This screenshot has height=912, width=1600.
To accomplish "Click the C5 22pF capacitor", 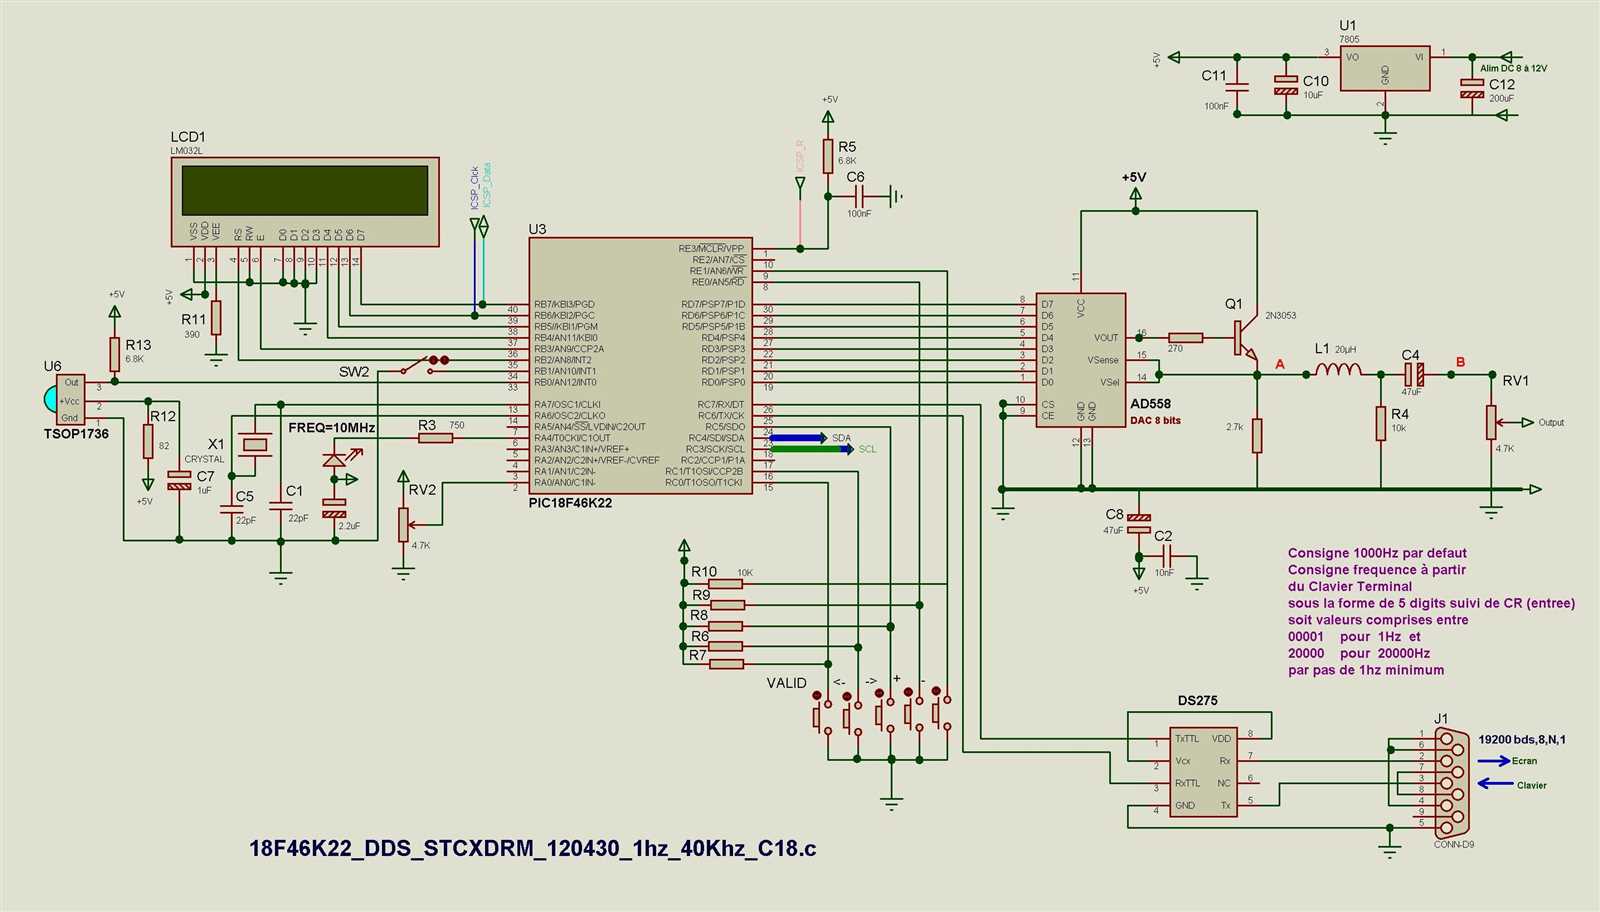I will coord(232,508).
